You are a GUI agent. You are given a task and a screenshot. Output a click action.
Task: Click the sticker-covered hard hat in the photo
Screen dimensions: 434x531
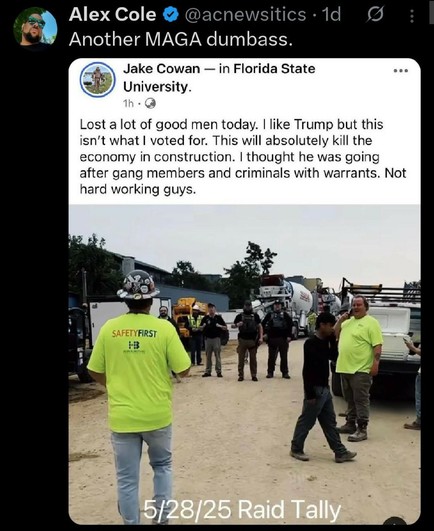[x=138, y=285]
